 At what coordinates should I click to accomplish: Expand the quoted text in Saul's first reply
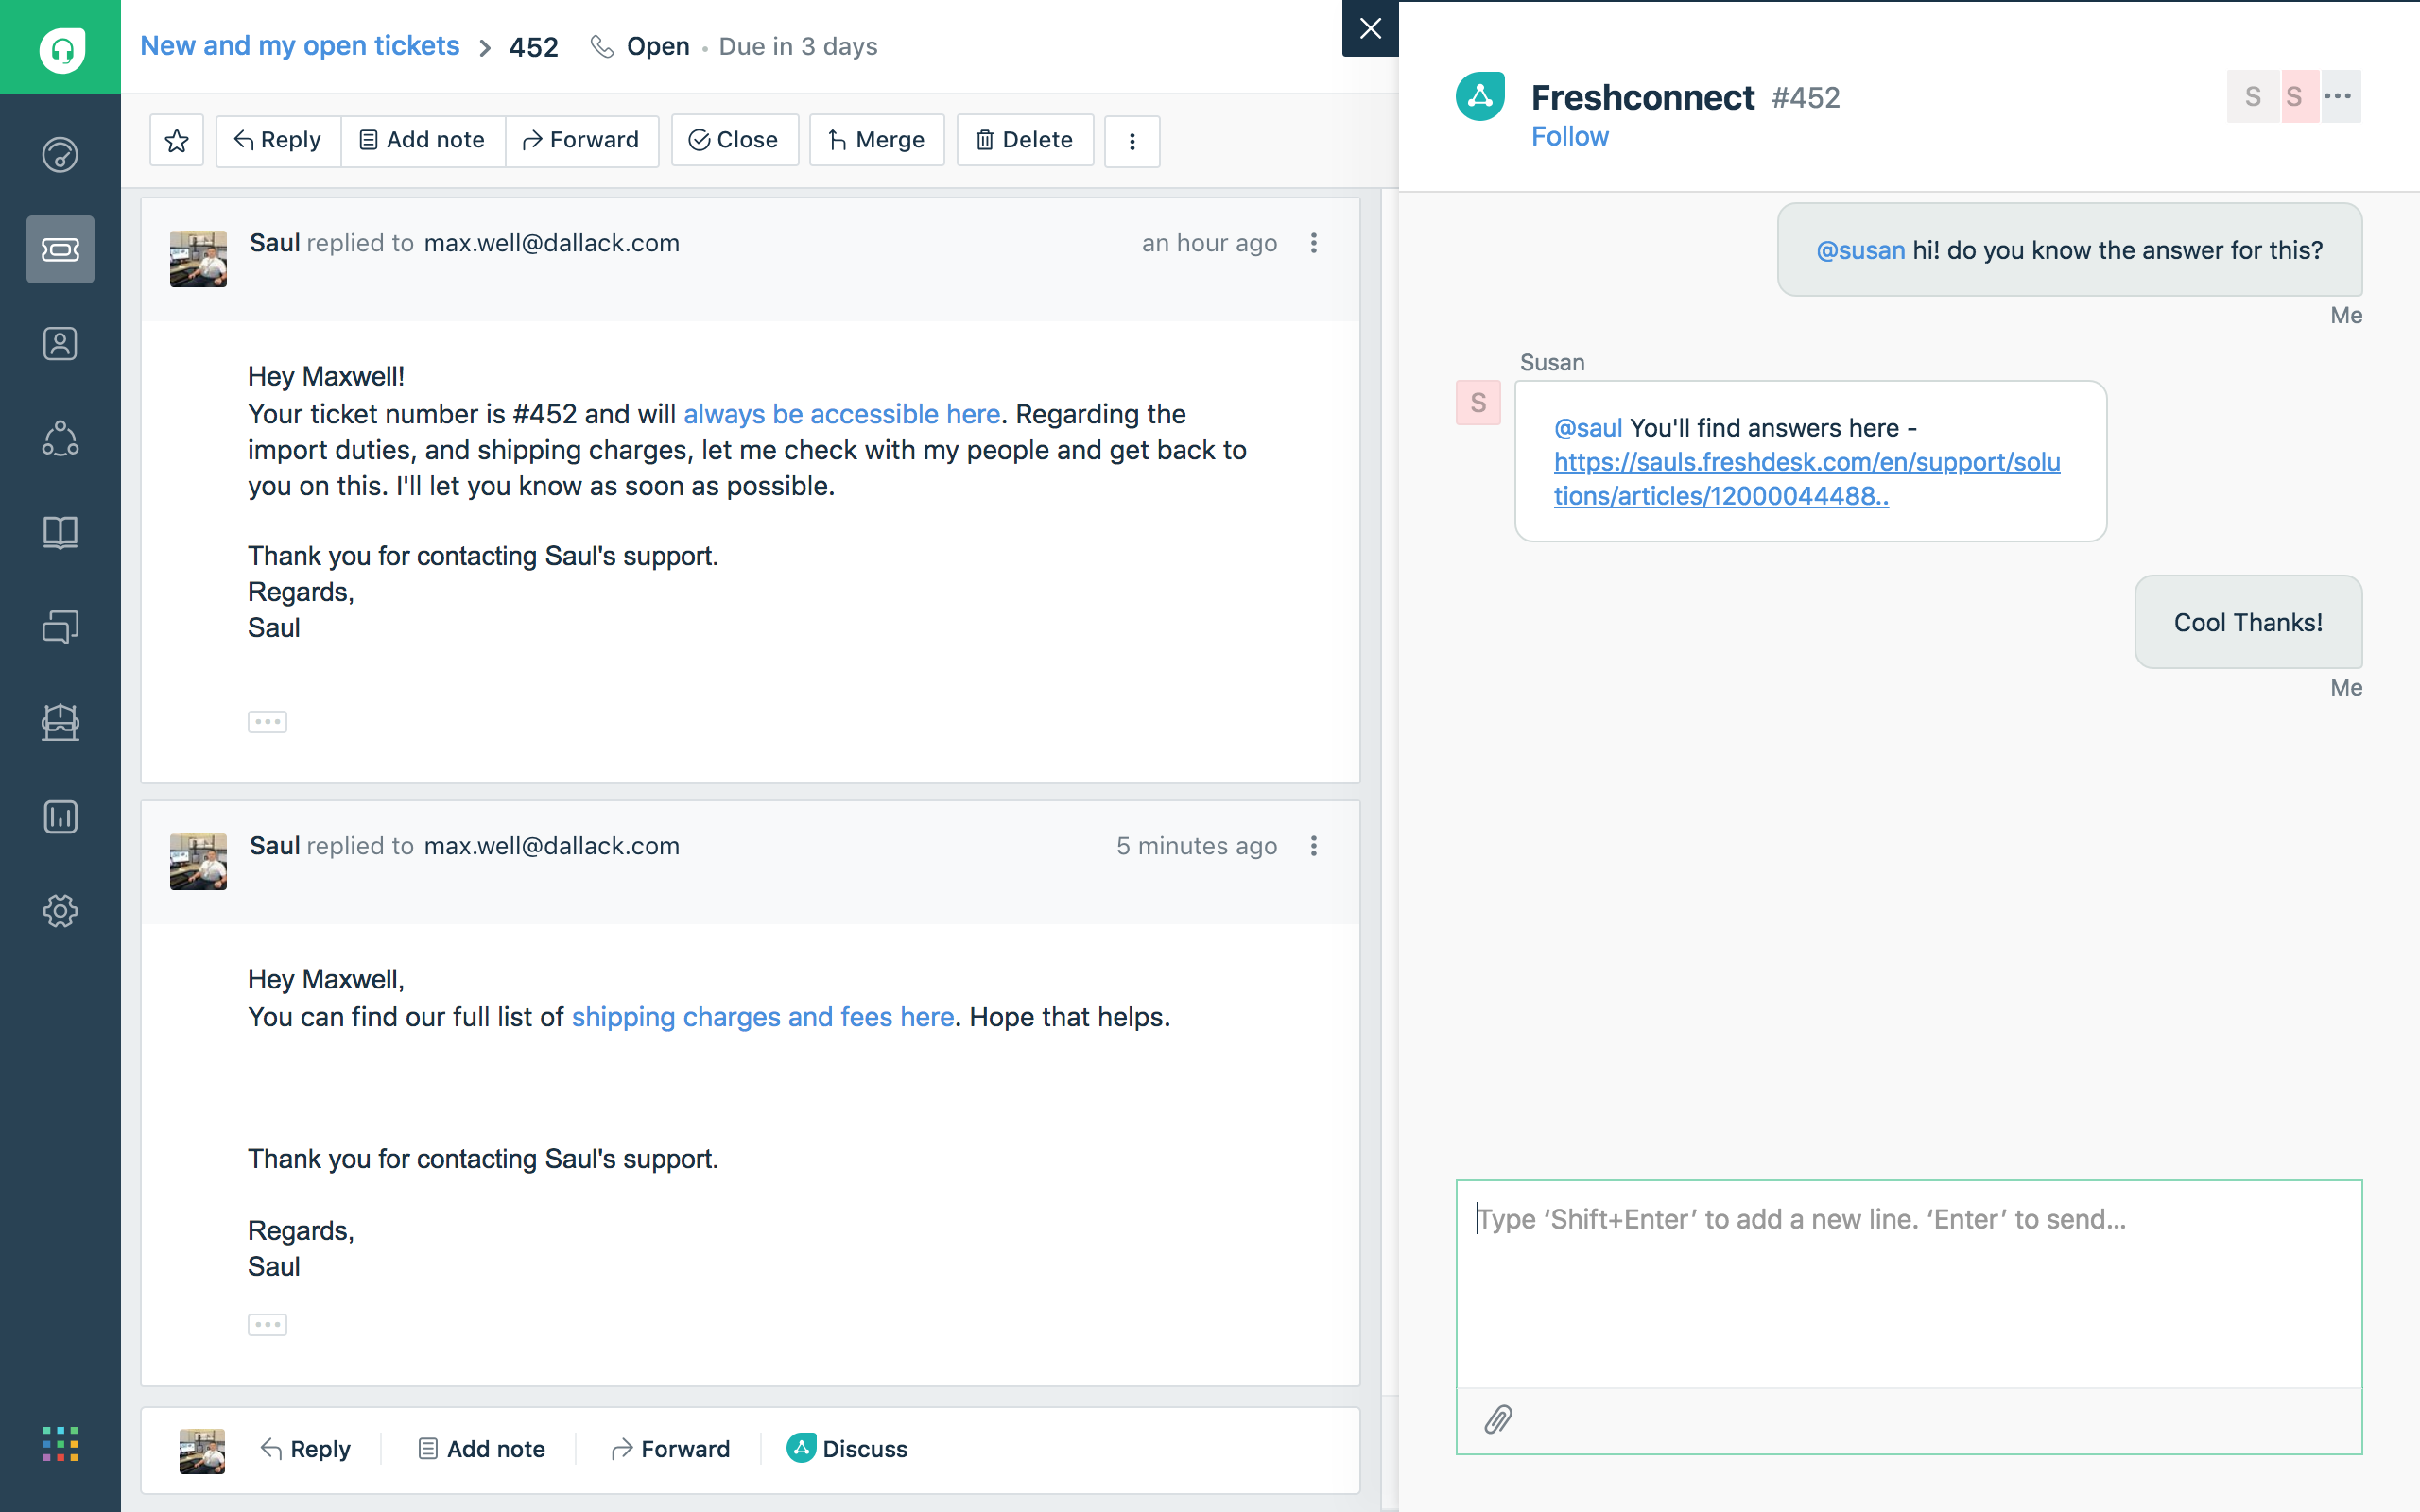click(x=267, y=720)
